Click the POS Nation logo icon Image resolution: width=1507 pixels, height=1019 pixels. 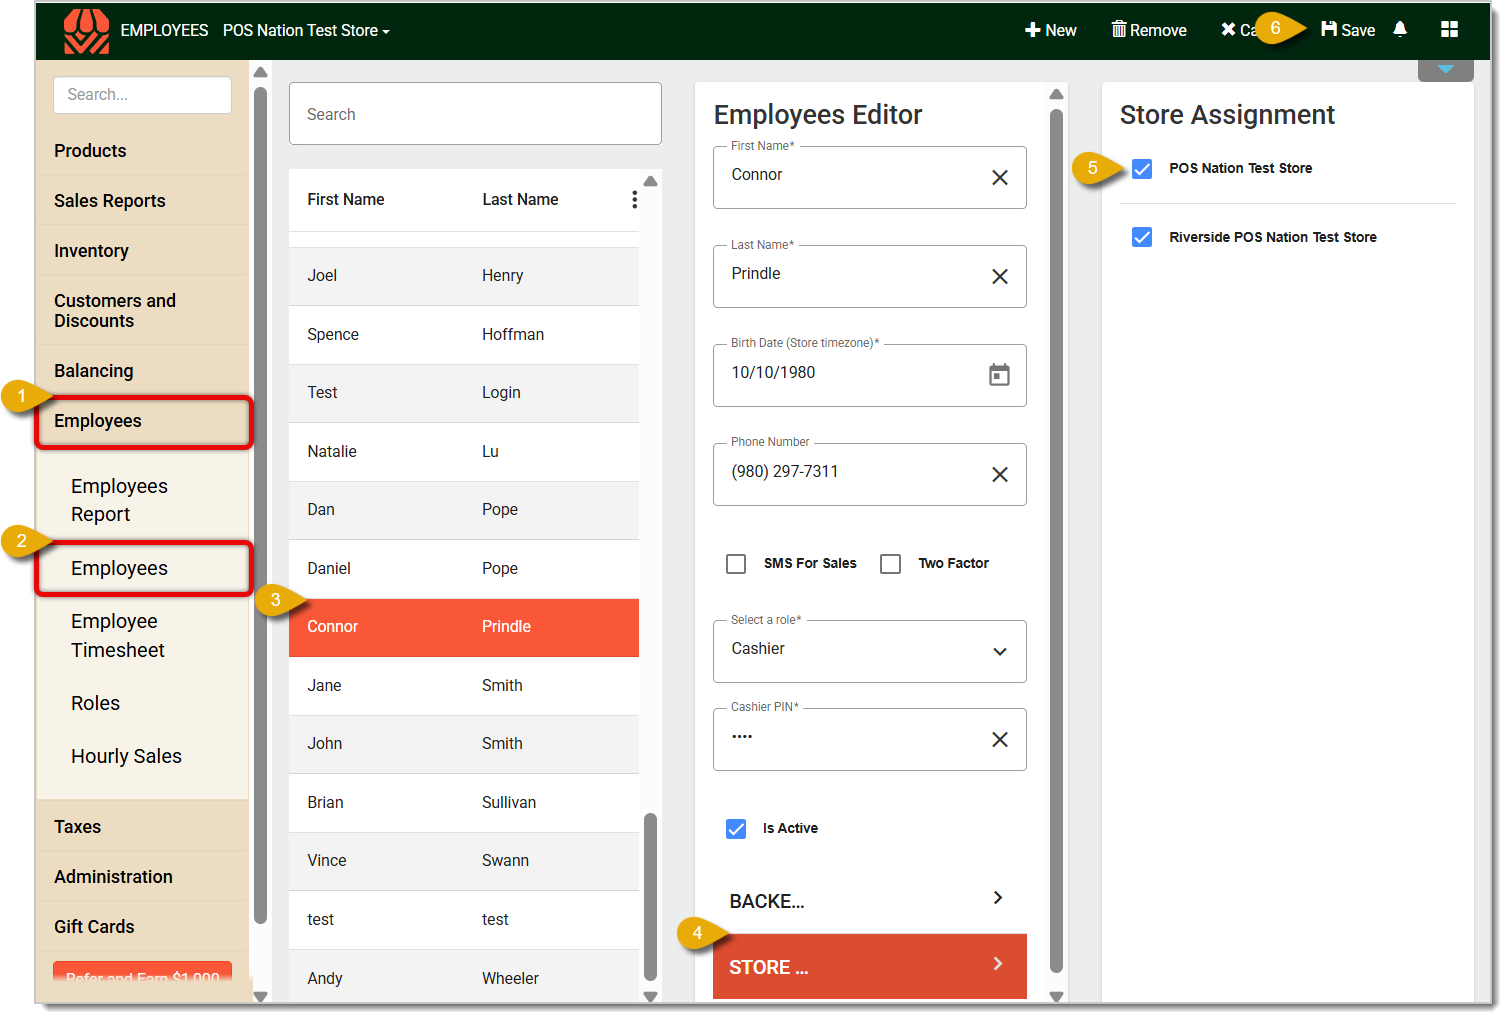pos(86,31)
